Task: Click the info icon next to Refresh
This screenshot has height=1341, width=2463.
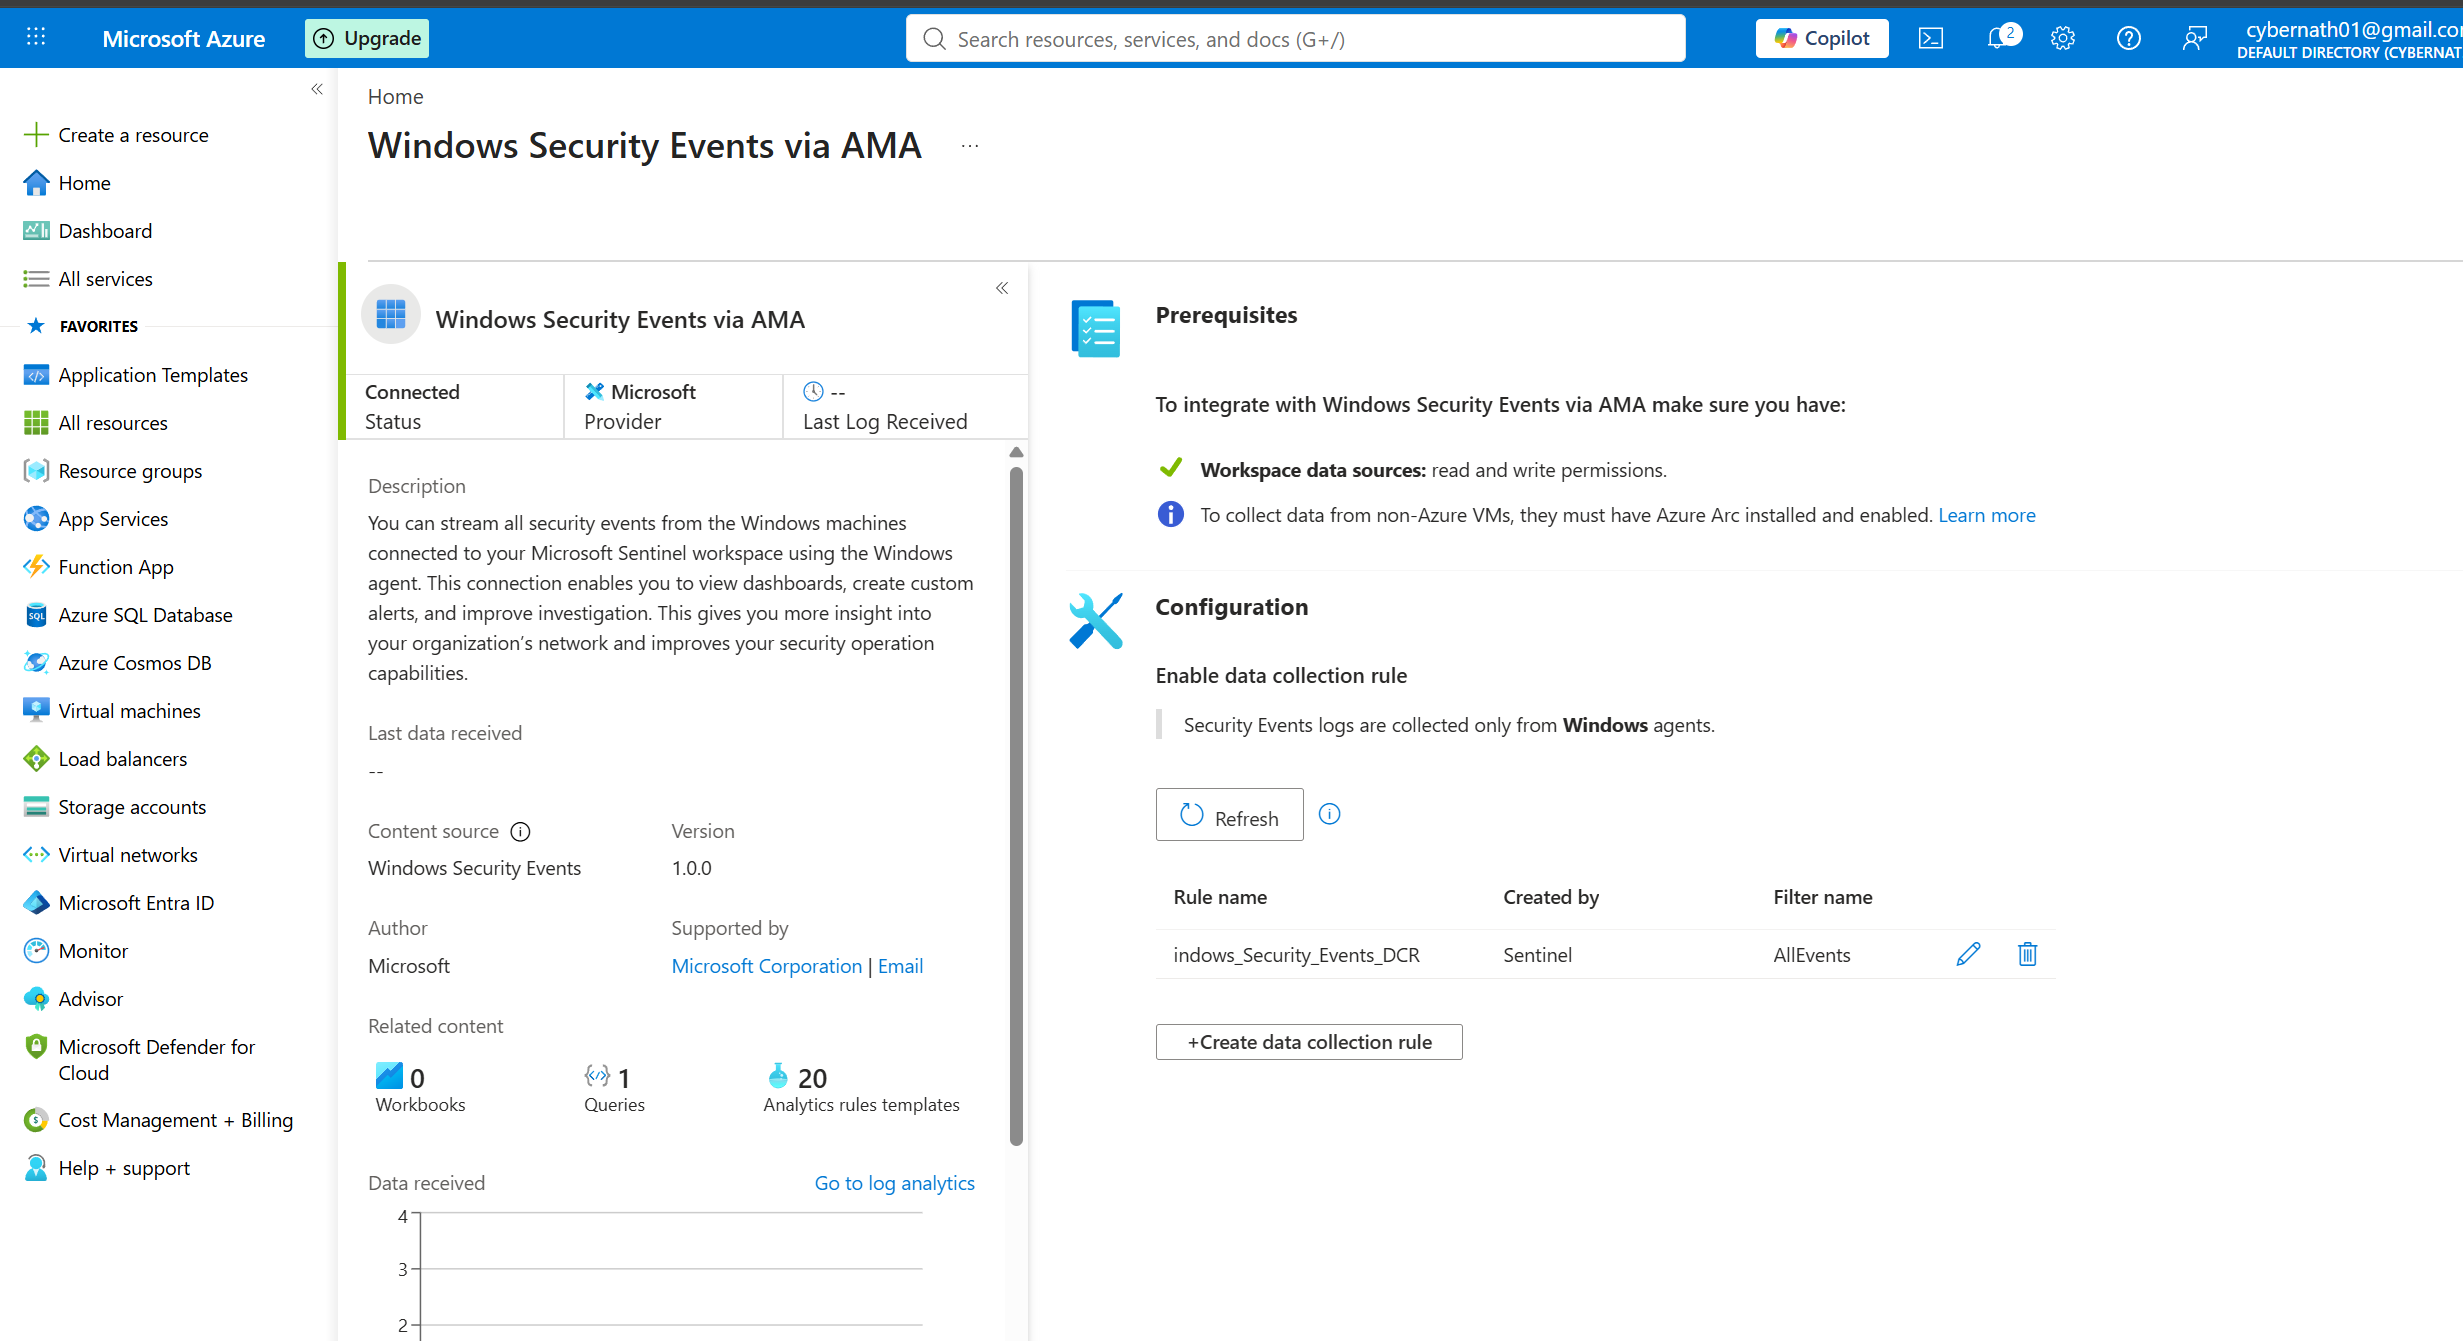Action: [1329, 814]
